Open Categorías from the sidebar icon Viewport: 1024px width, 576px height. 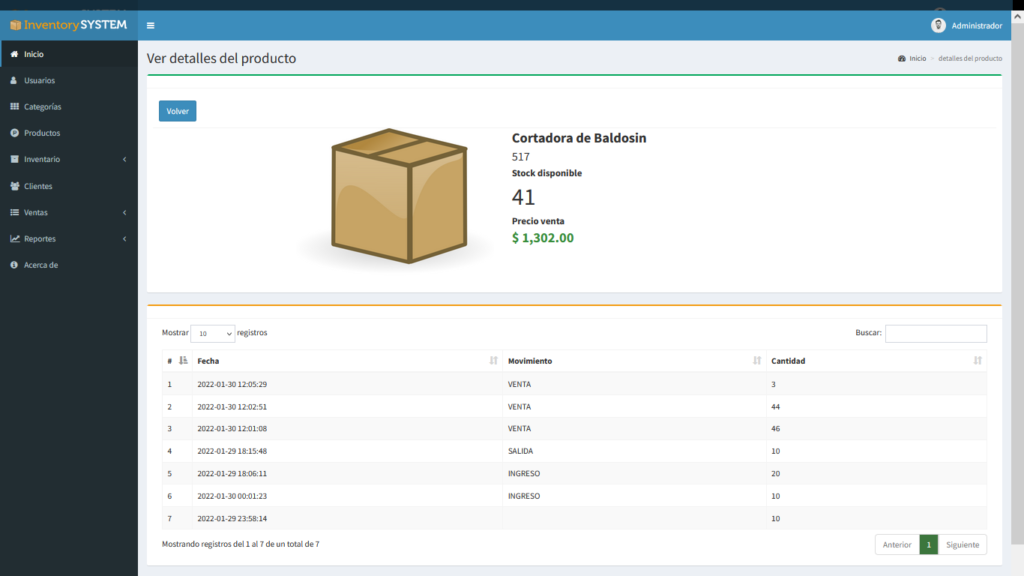tap(15, 106)
